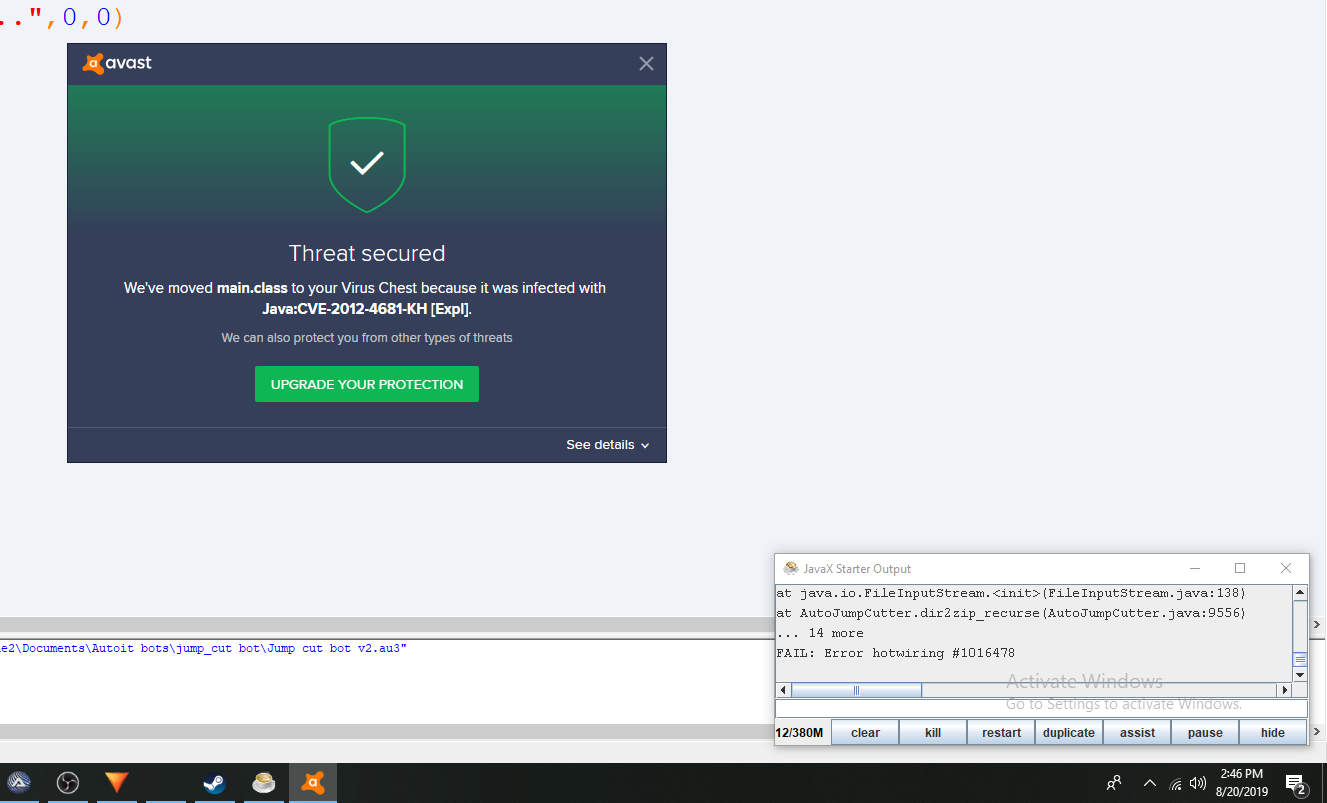Viewport: 1327px width, 803px height.
Task: Click the duplicate button in JavaX
Action: pos(1069,733)
